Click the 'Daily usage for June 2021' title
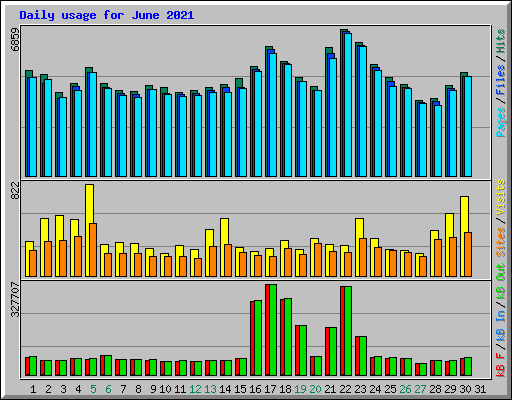 point(107,15)
